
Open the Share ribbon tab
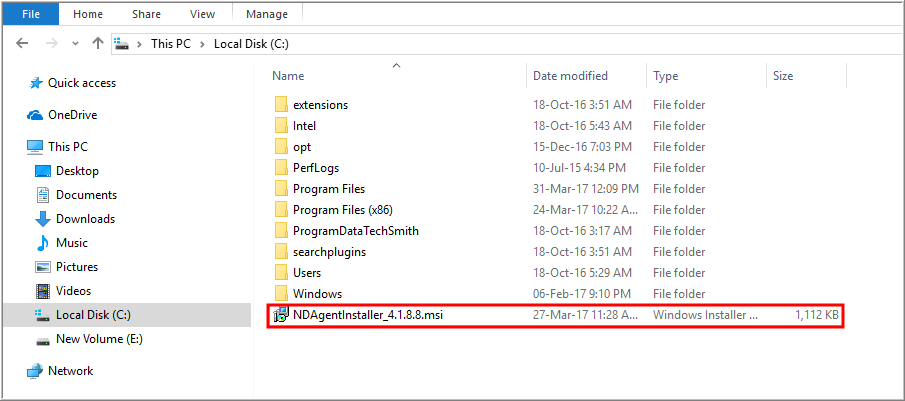coord(146,14)
